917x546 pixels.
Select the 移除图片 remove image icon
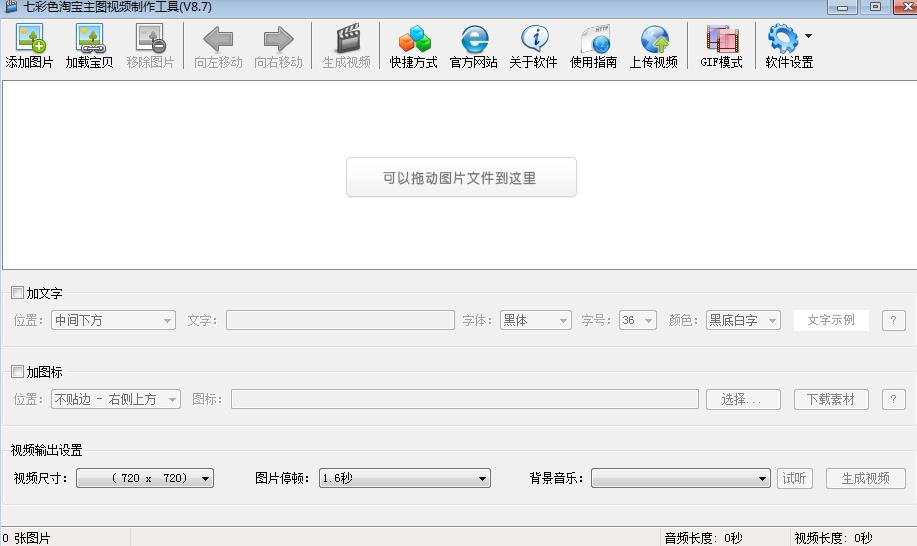click(x=150, y=39)
